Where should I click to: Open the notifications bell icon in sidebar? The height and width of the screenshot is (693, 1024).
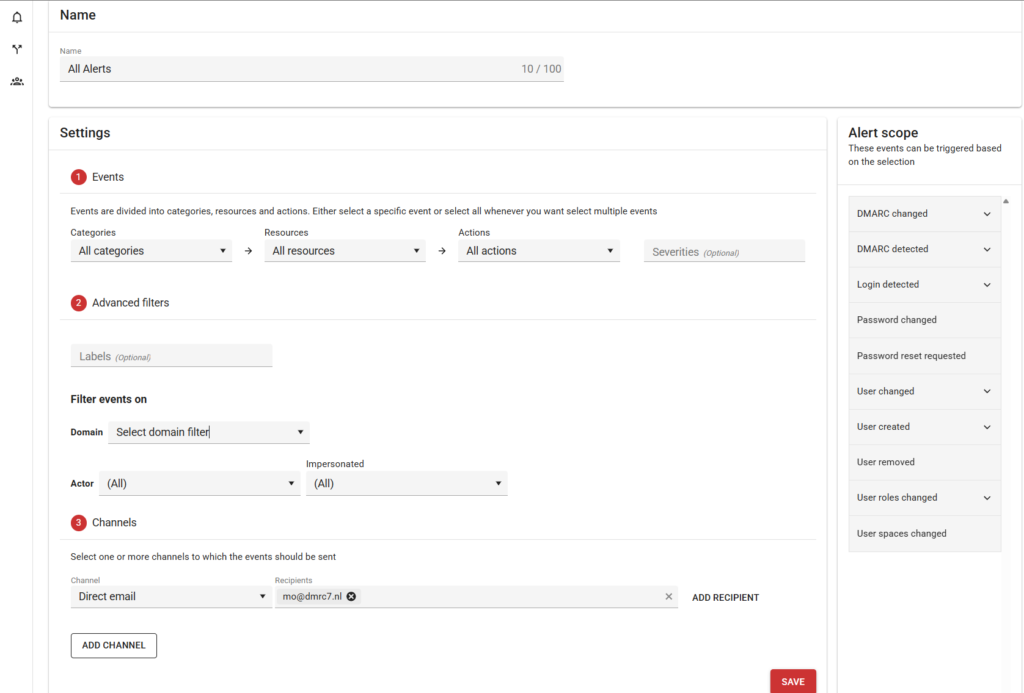coord(17,17)
